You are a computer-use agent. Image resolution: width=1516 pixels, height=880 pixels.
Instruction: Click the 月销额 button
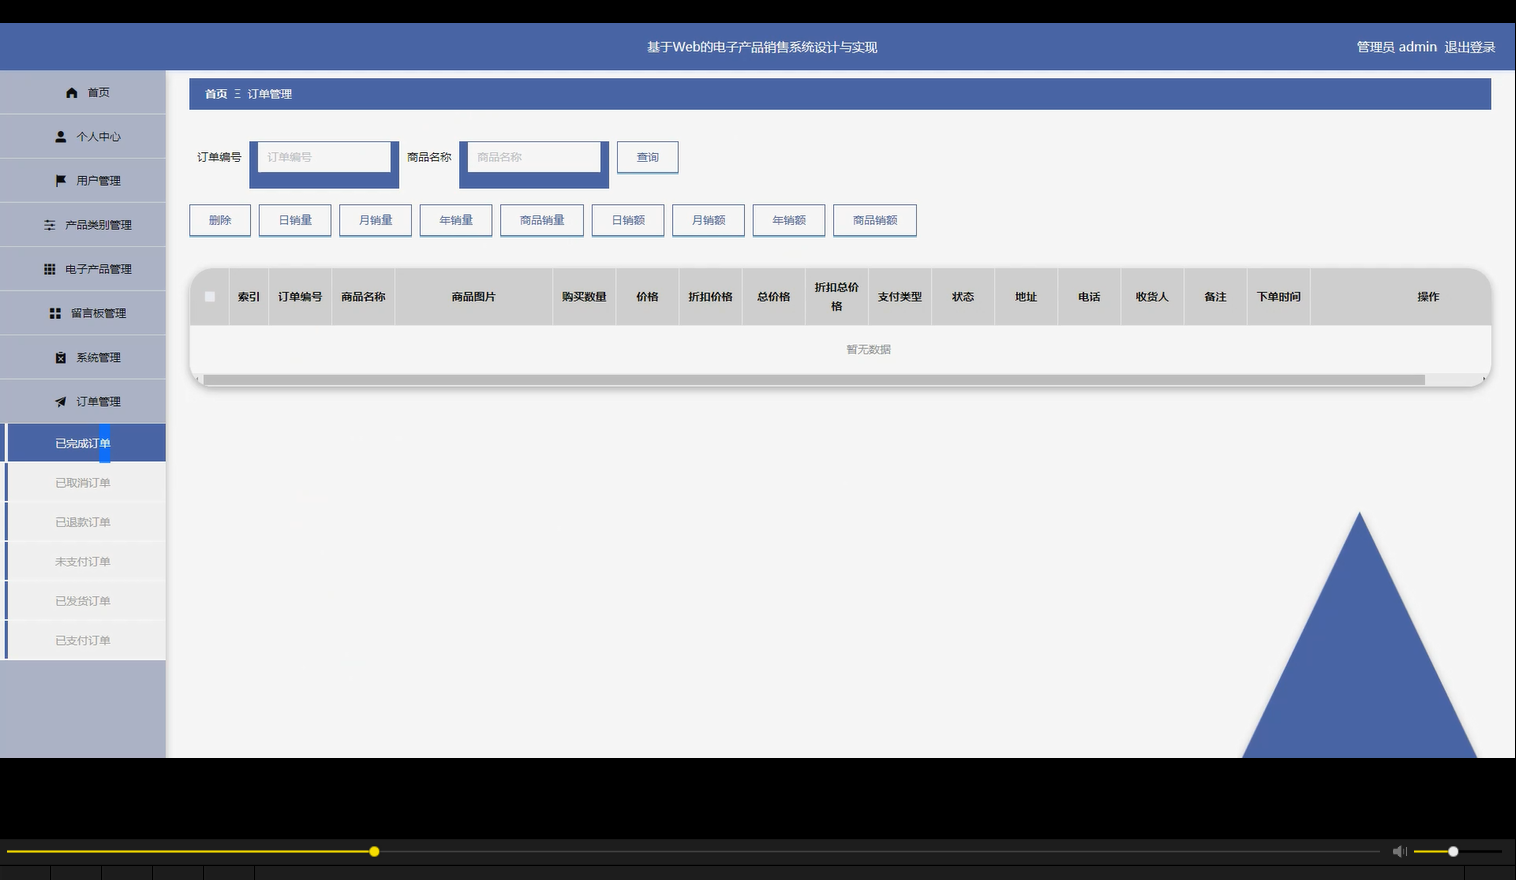[708, 220]
